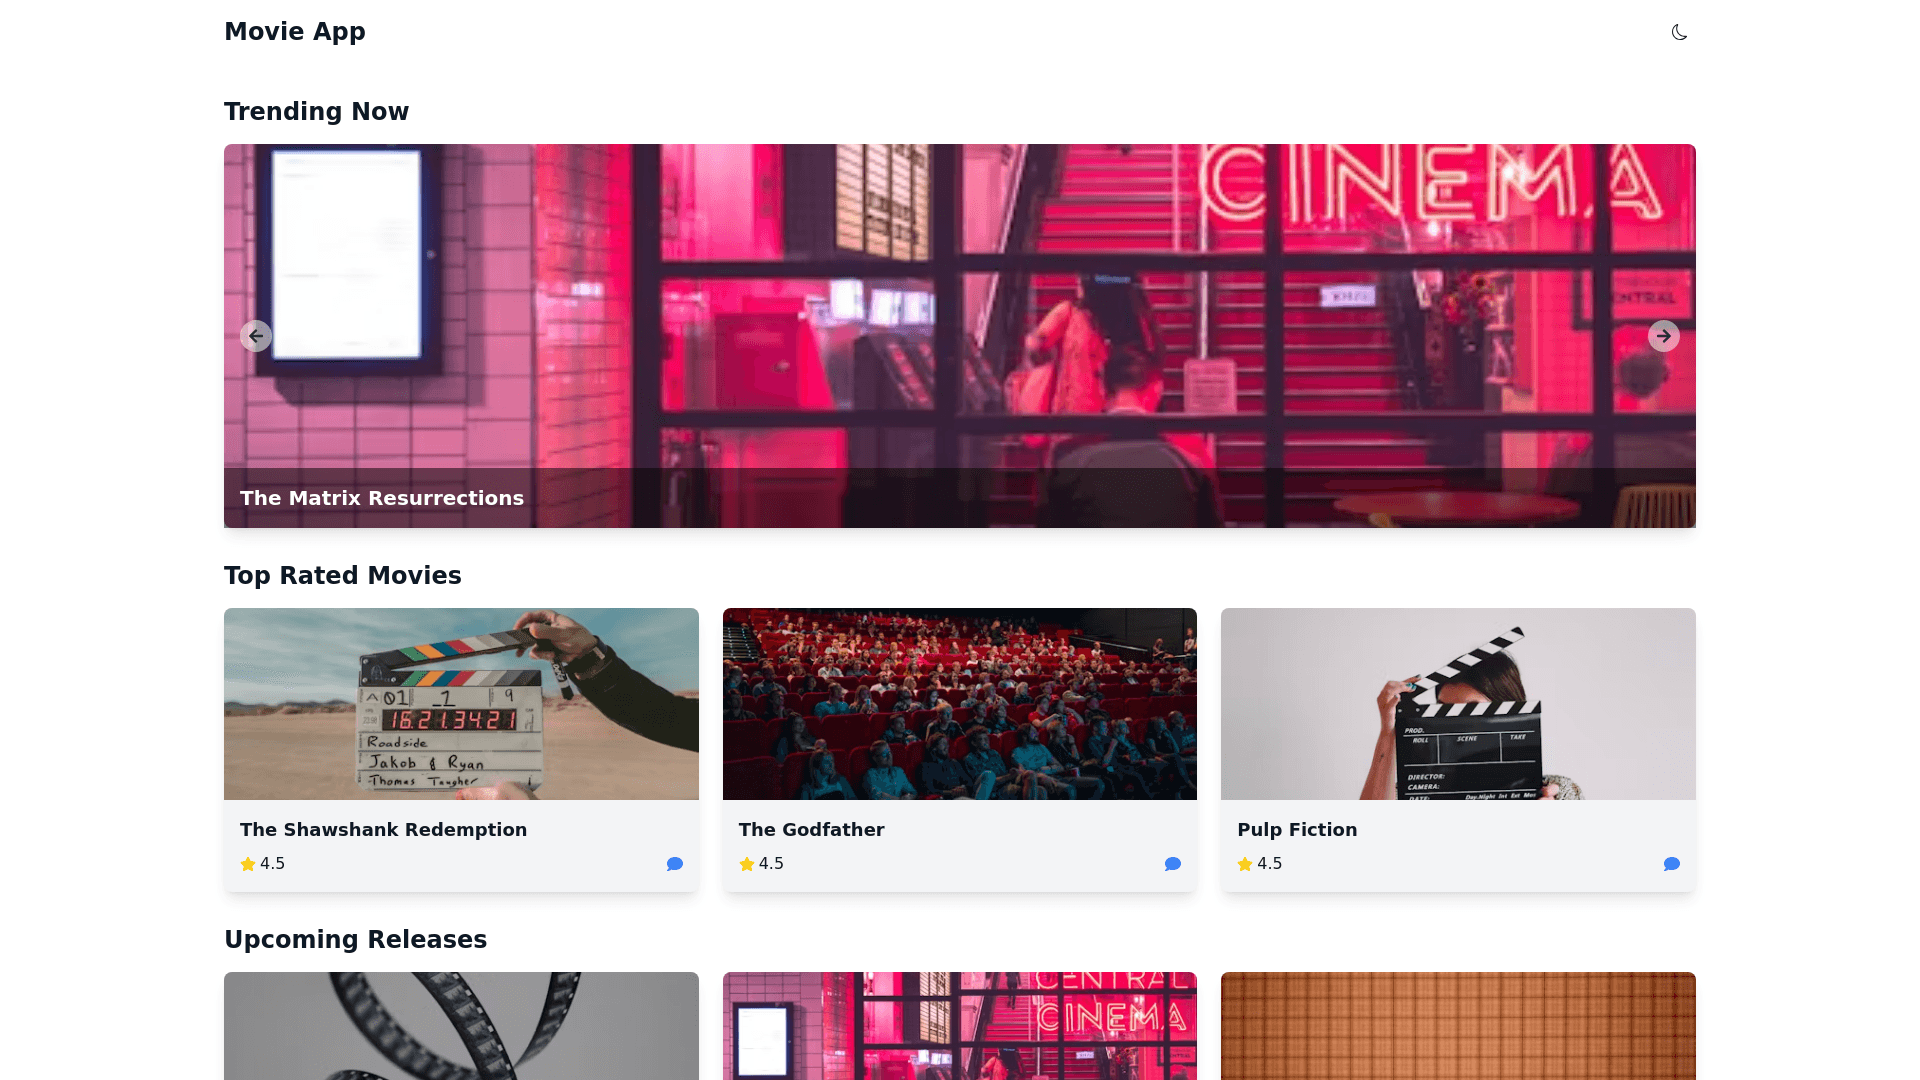Click star rating icon for The Shawshank Redemption
This screenshot has width=1920, height=1080.
pyautogui.click(x=248, y=864)
